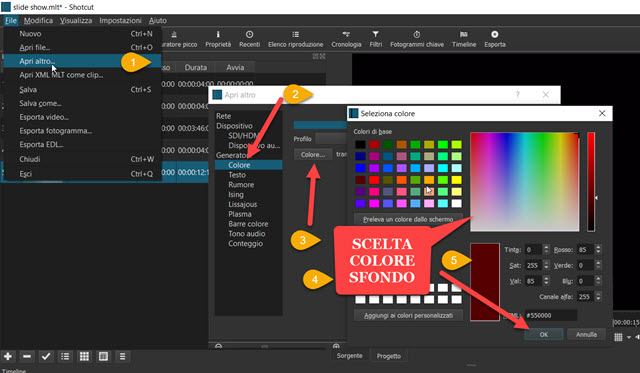The image size is (640, 373).
Task: Choose Apri file... in the File menu
Action: [x=83, y=47]
